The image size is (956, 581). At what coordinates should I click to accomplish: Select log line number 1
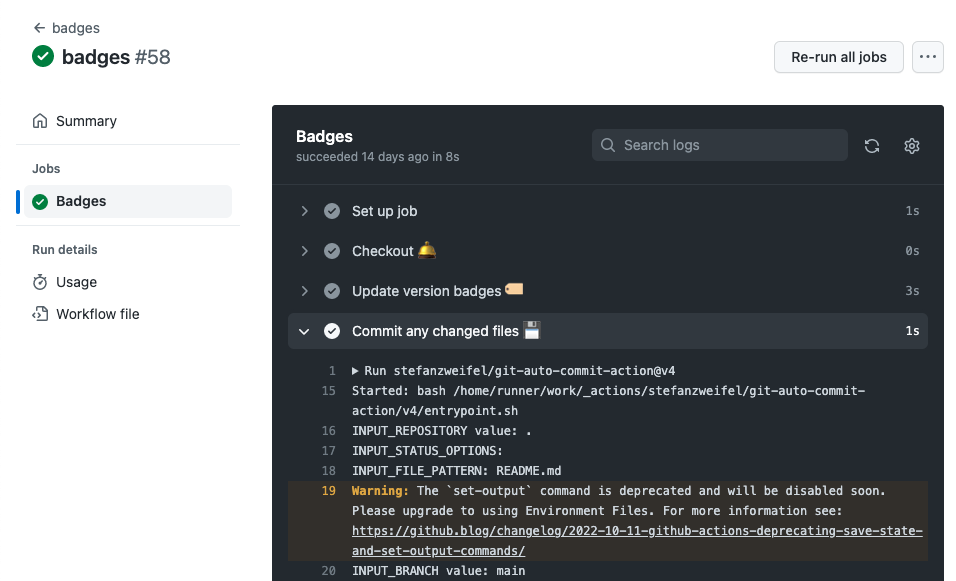332,371
